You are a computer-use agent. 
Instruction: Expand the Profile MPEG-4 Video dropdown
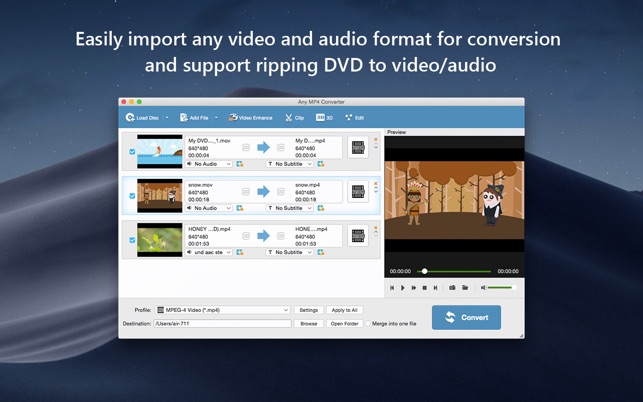pyautogui.click(x=222, y=310)
